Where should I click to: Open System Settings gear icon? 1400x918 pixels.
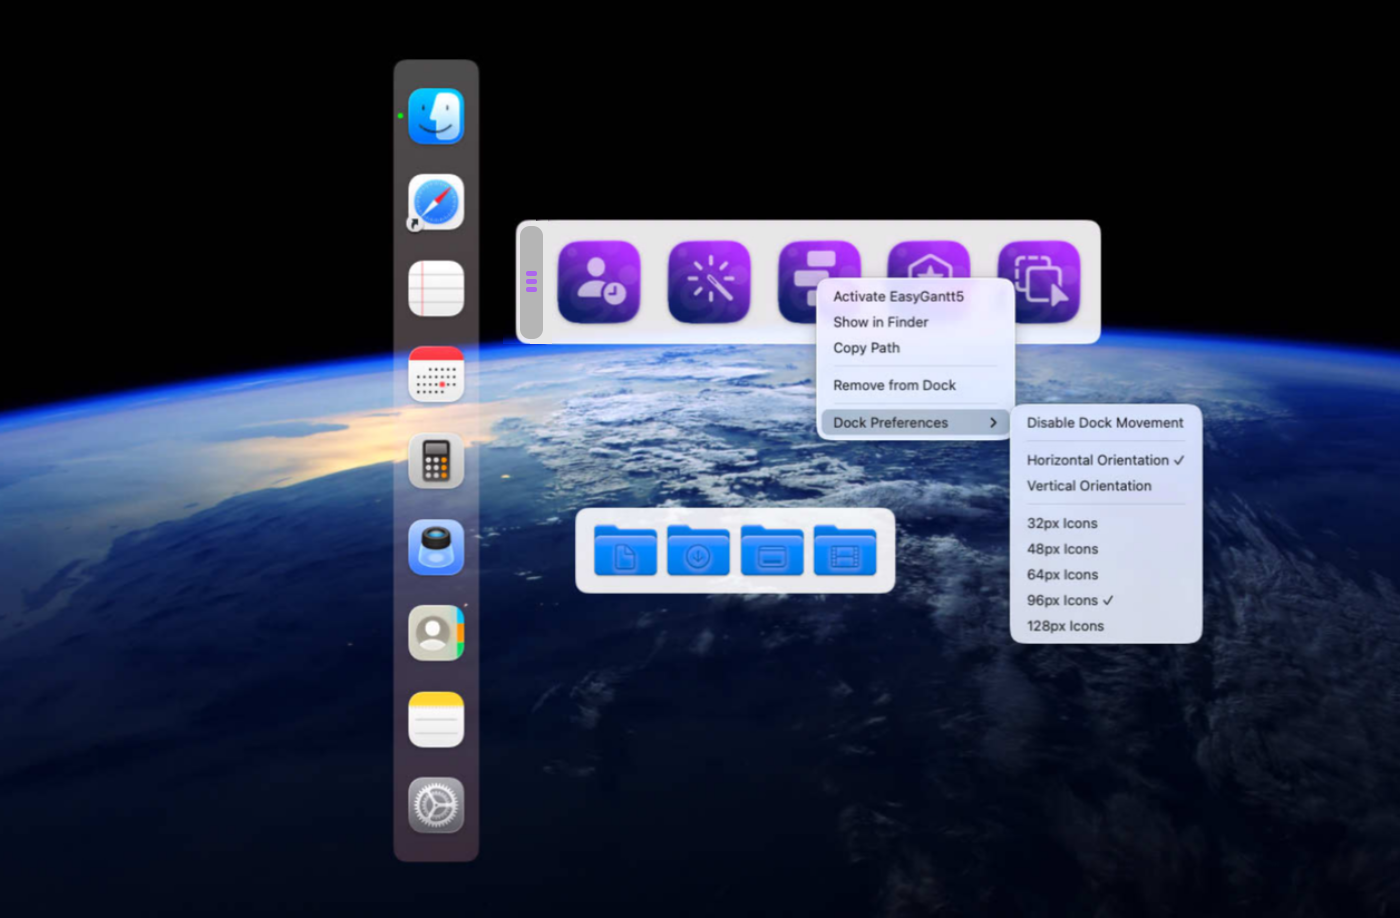click(x=436, y=805)
